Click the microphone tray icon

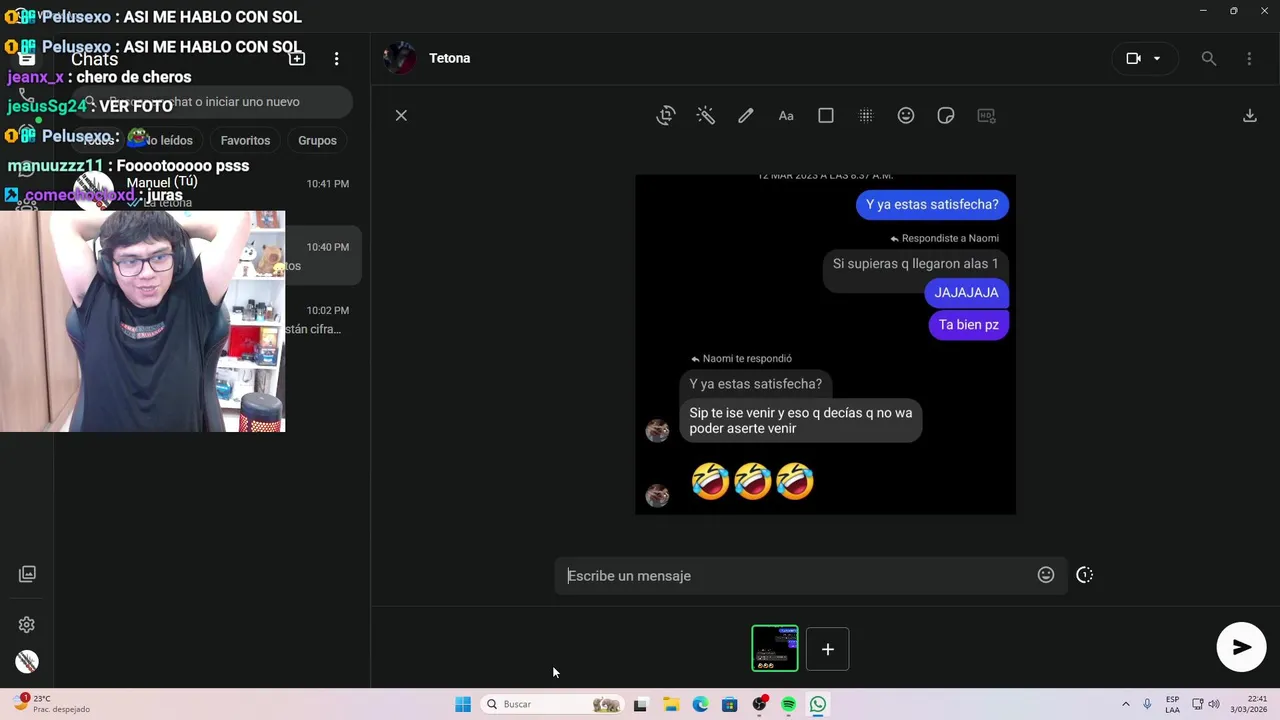coord(1147,704)
